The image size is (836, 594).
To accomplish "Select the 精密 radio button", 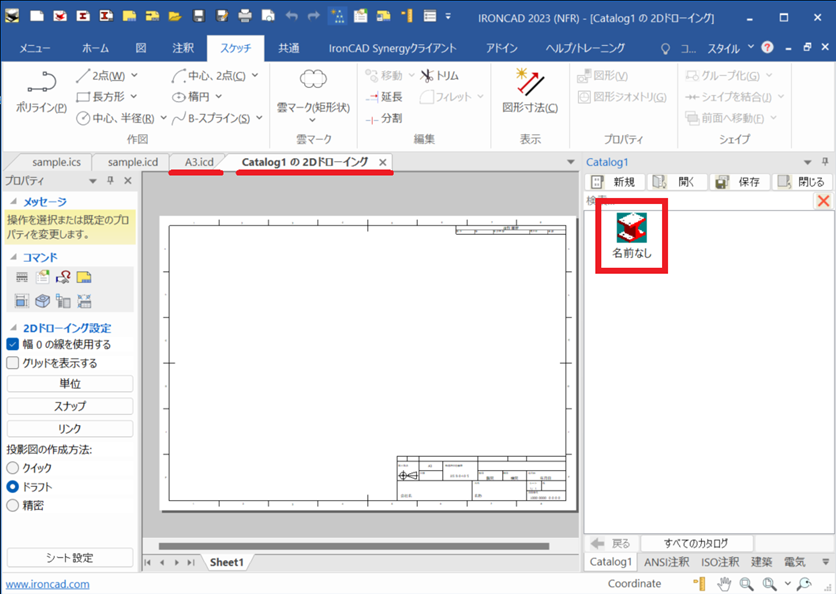I will tap(13, 505).
